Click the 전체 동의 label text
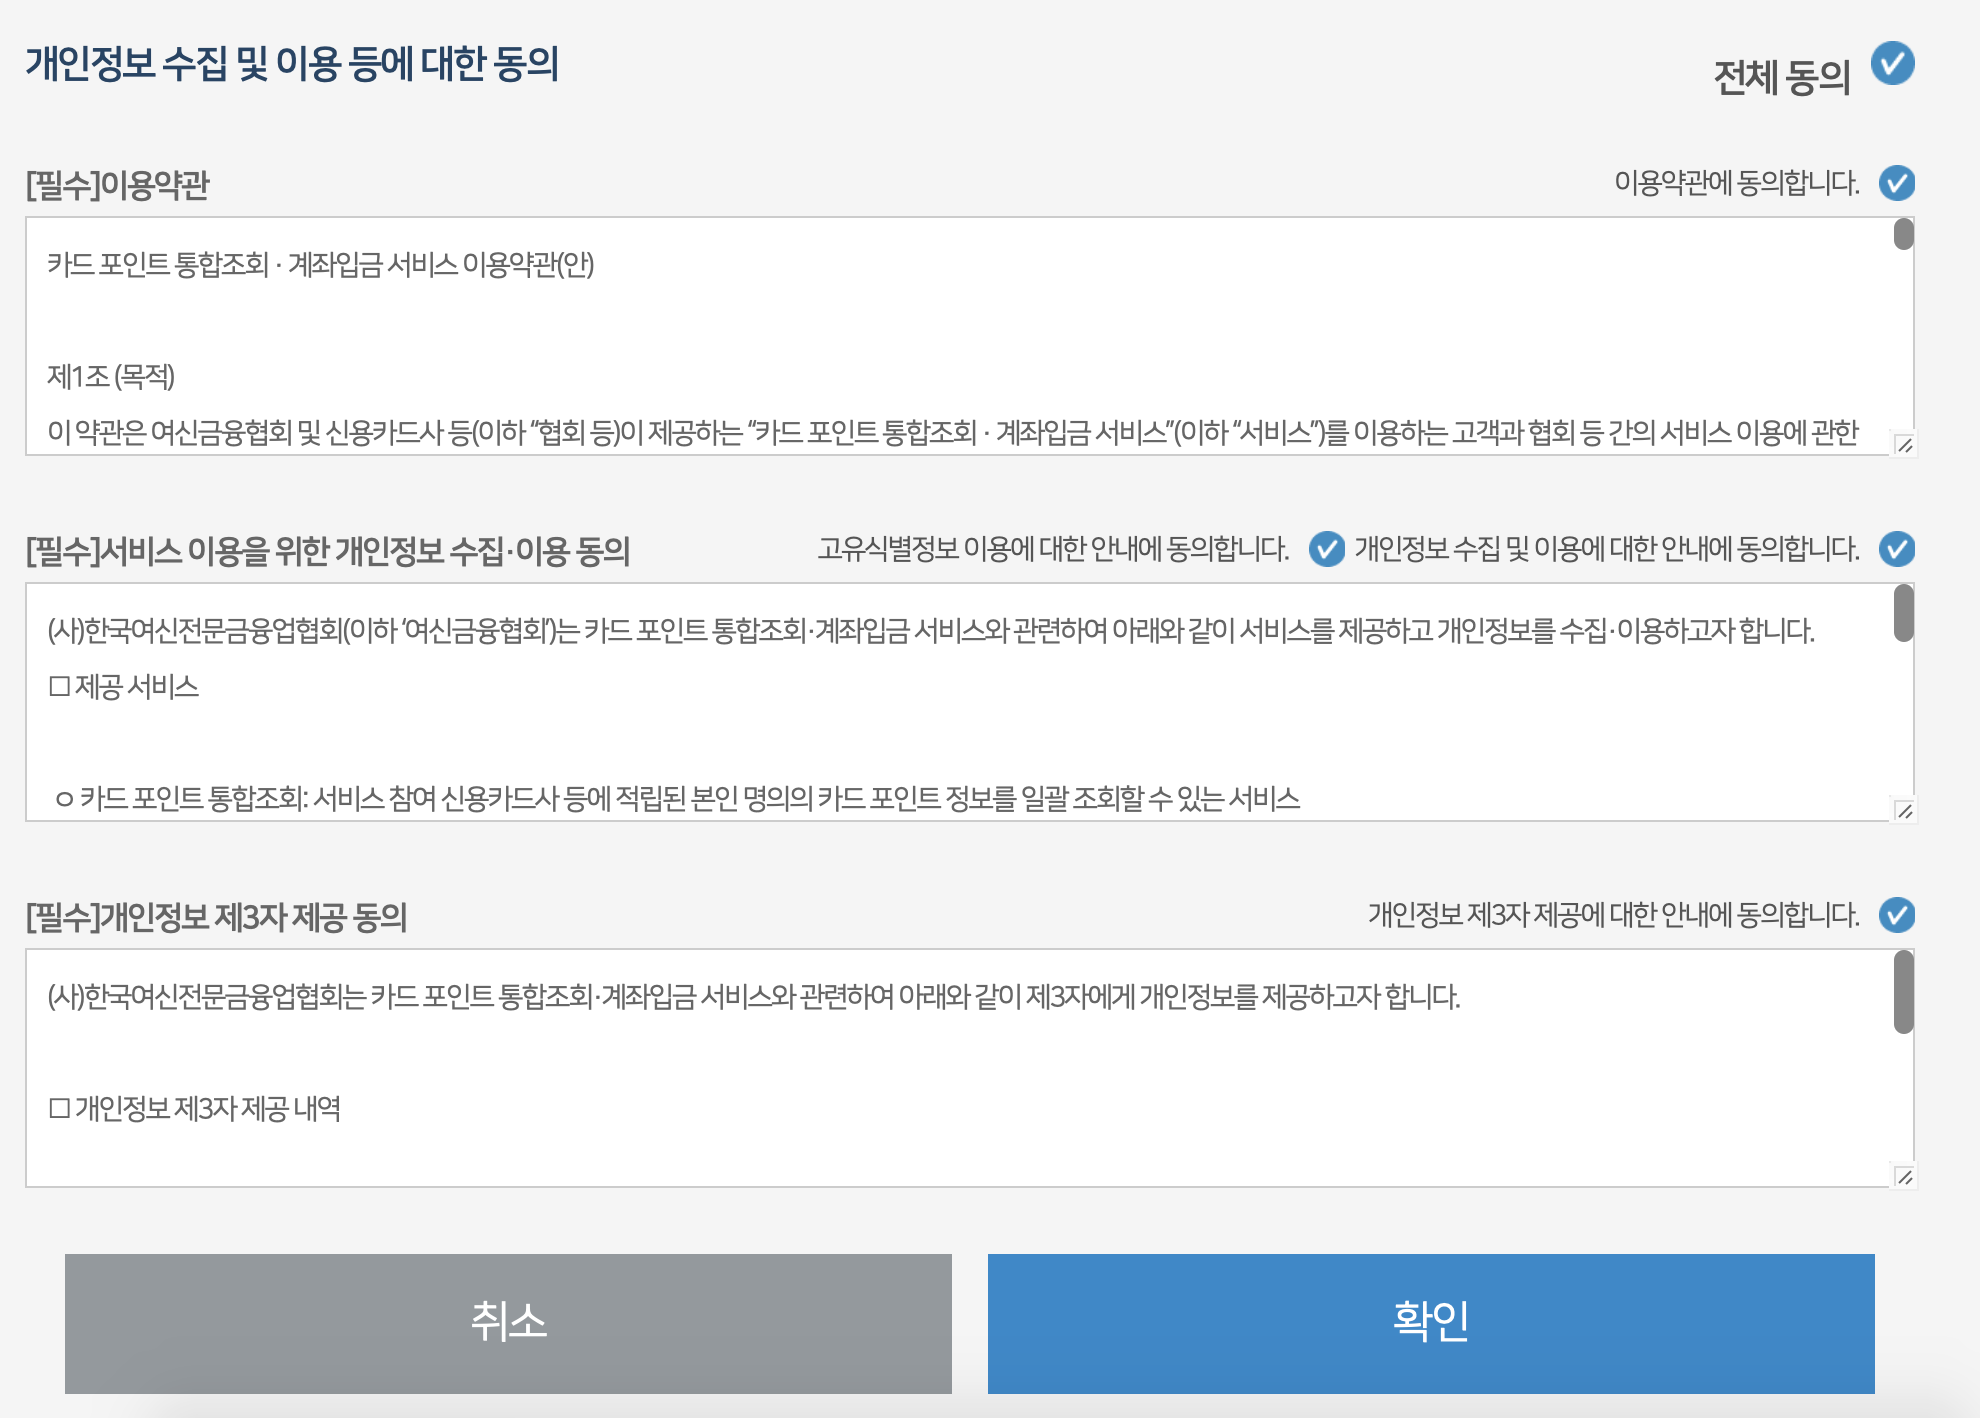The width and height of the screenshot is (1980, 1418). click(x=1781, y=77)
